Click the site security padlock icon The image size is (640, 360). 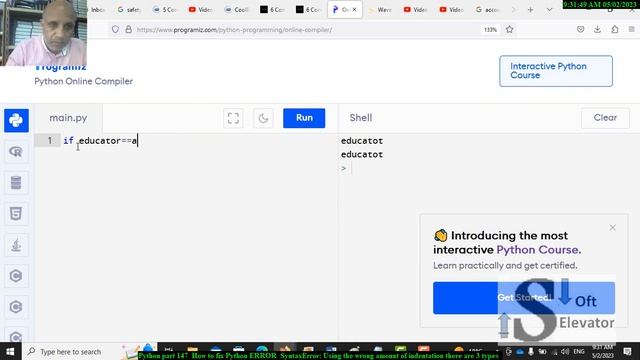click(x=129, y=29)
